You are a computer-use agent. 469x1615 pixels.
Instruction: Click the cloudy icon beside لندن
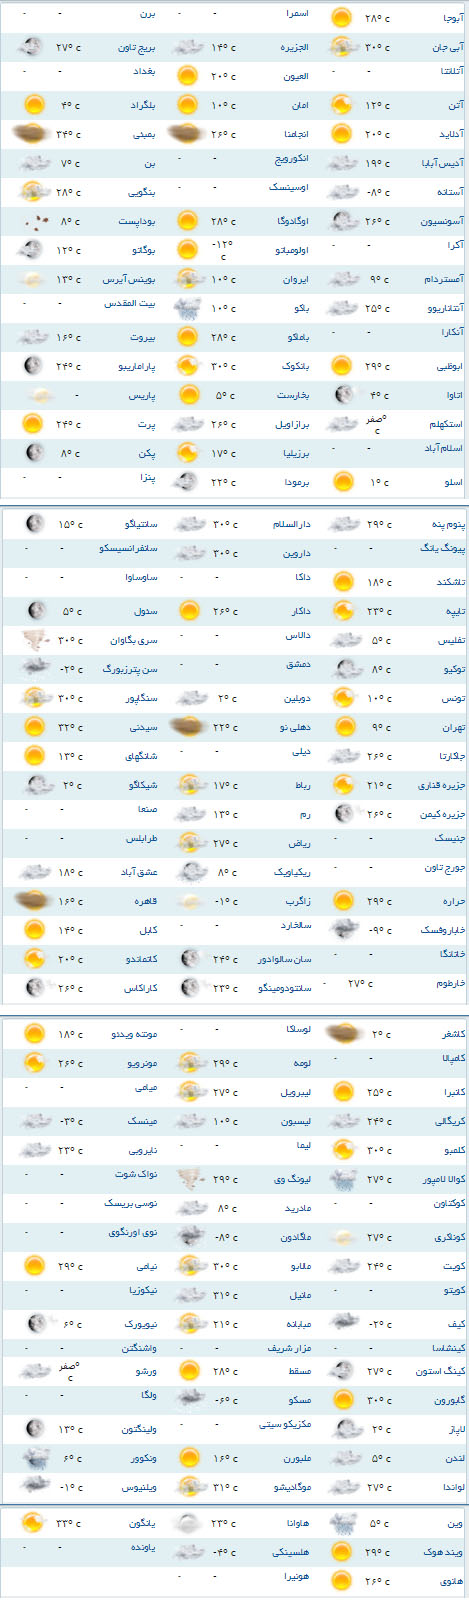(342, 1459)
